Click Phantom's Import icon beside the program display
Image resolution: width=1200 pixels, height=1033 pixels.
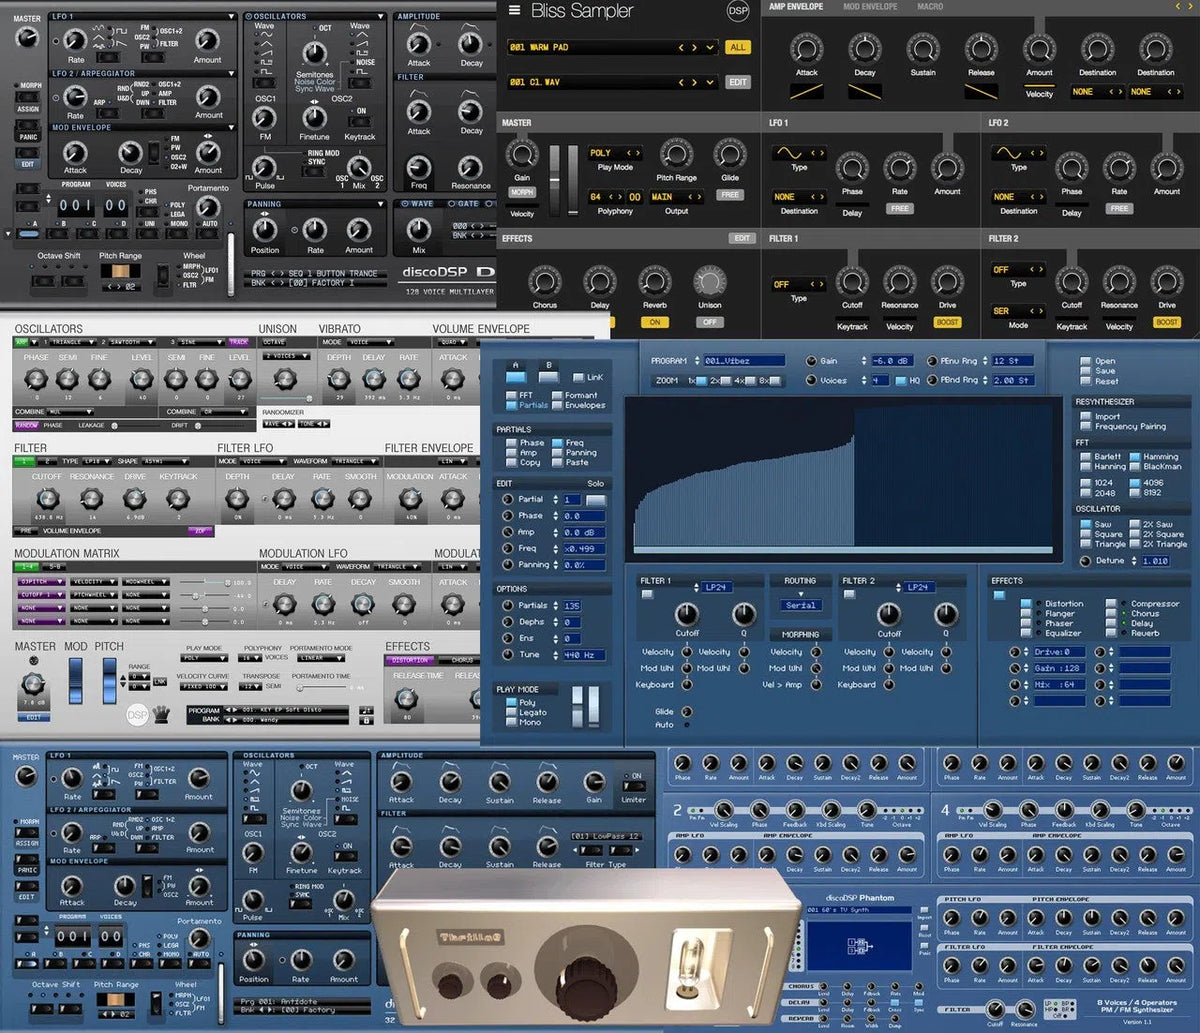tap(924, 911)
